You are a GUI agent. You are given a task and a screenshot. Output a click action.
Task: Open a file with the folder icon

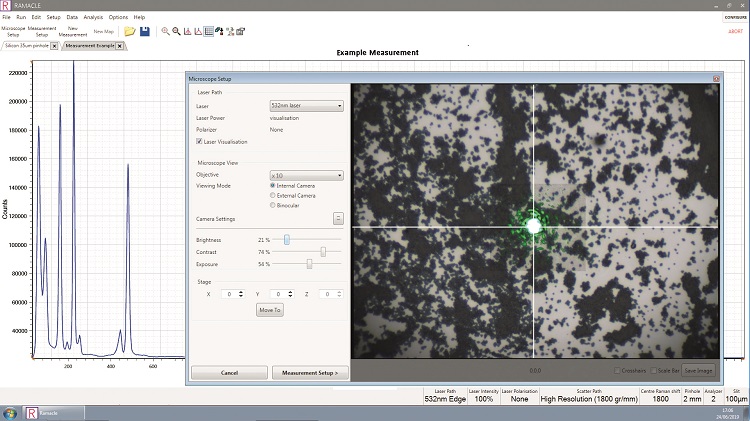130,32
